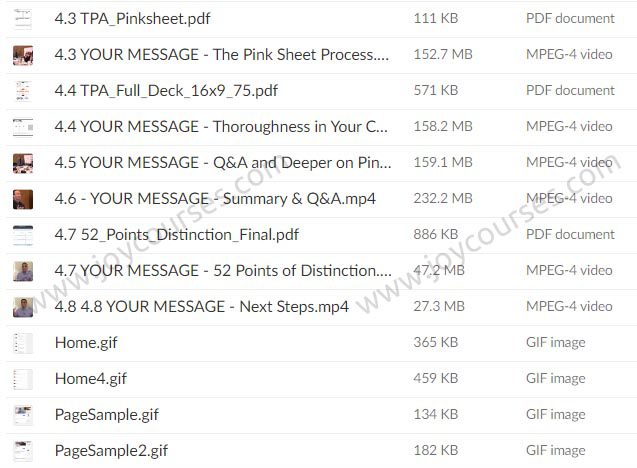Select the Thoroughness in Your C... video icon
The width and height of the screenshot is (637, 468).
coord(23,127)
